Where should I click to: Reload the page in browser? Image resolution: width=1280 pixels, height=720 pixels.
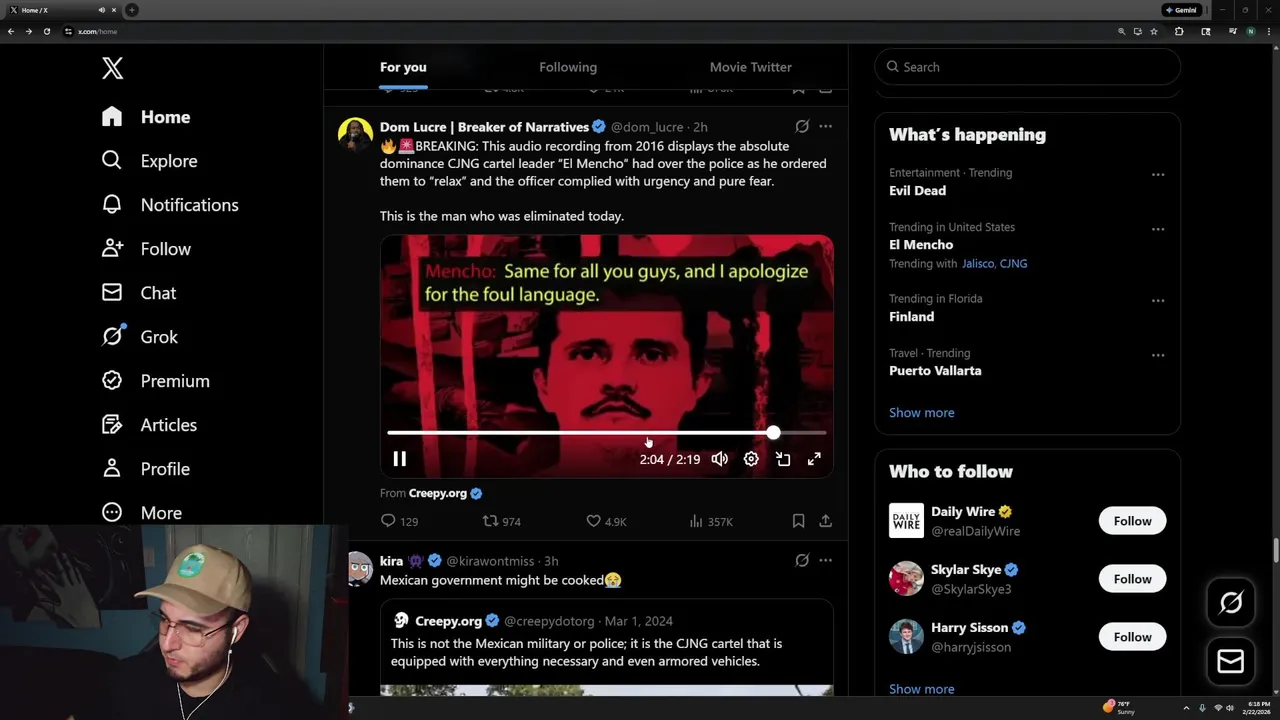click(x=46, y=31)
